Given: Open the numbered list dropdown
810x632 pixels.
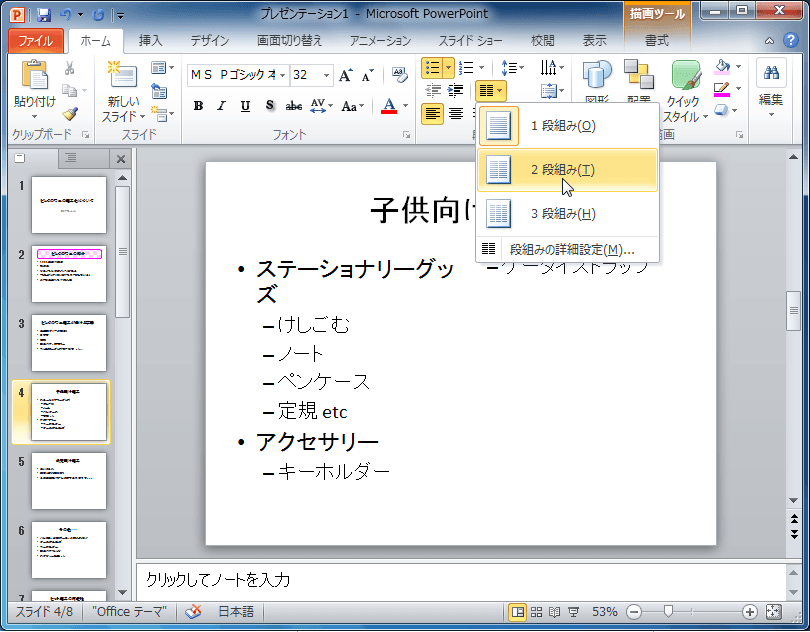Looking at the screenshot, I should tap(481, 68).
